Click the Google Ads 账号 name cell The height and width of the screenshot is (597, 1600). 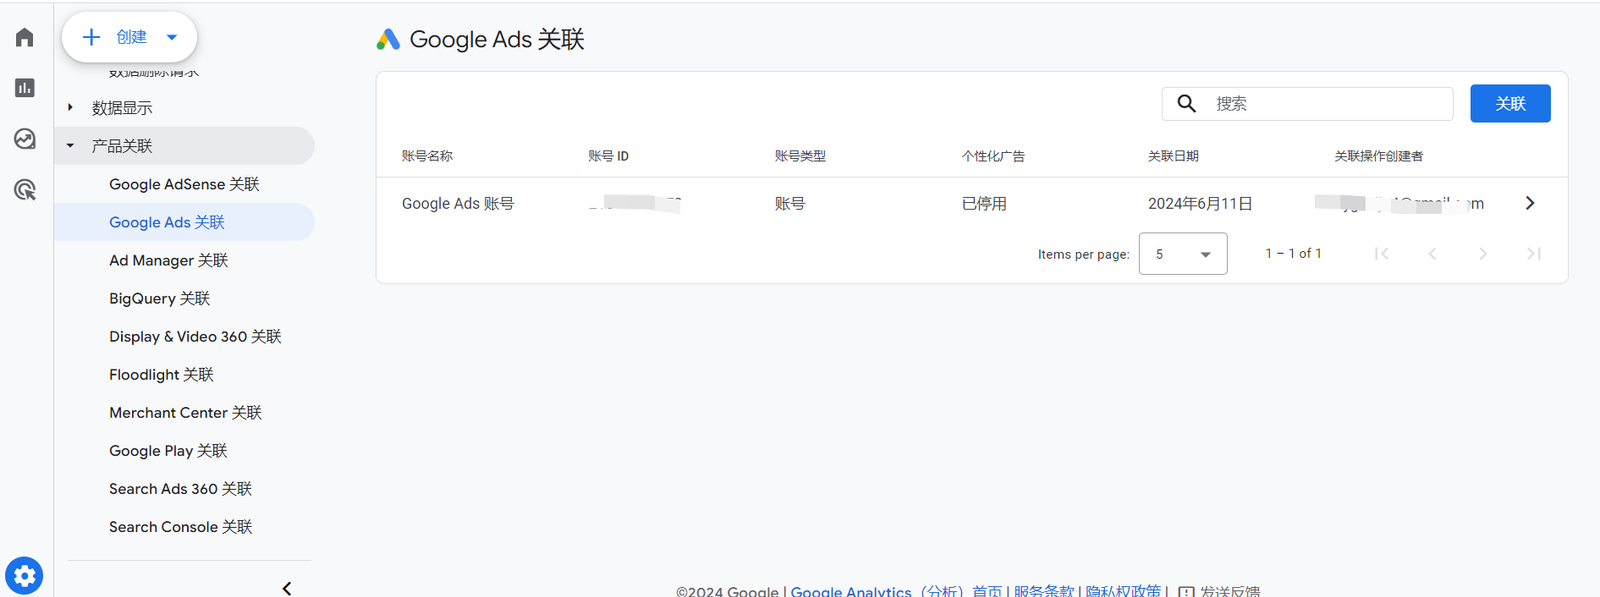click(458, 203)
